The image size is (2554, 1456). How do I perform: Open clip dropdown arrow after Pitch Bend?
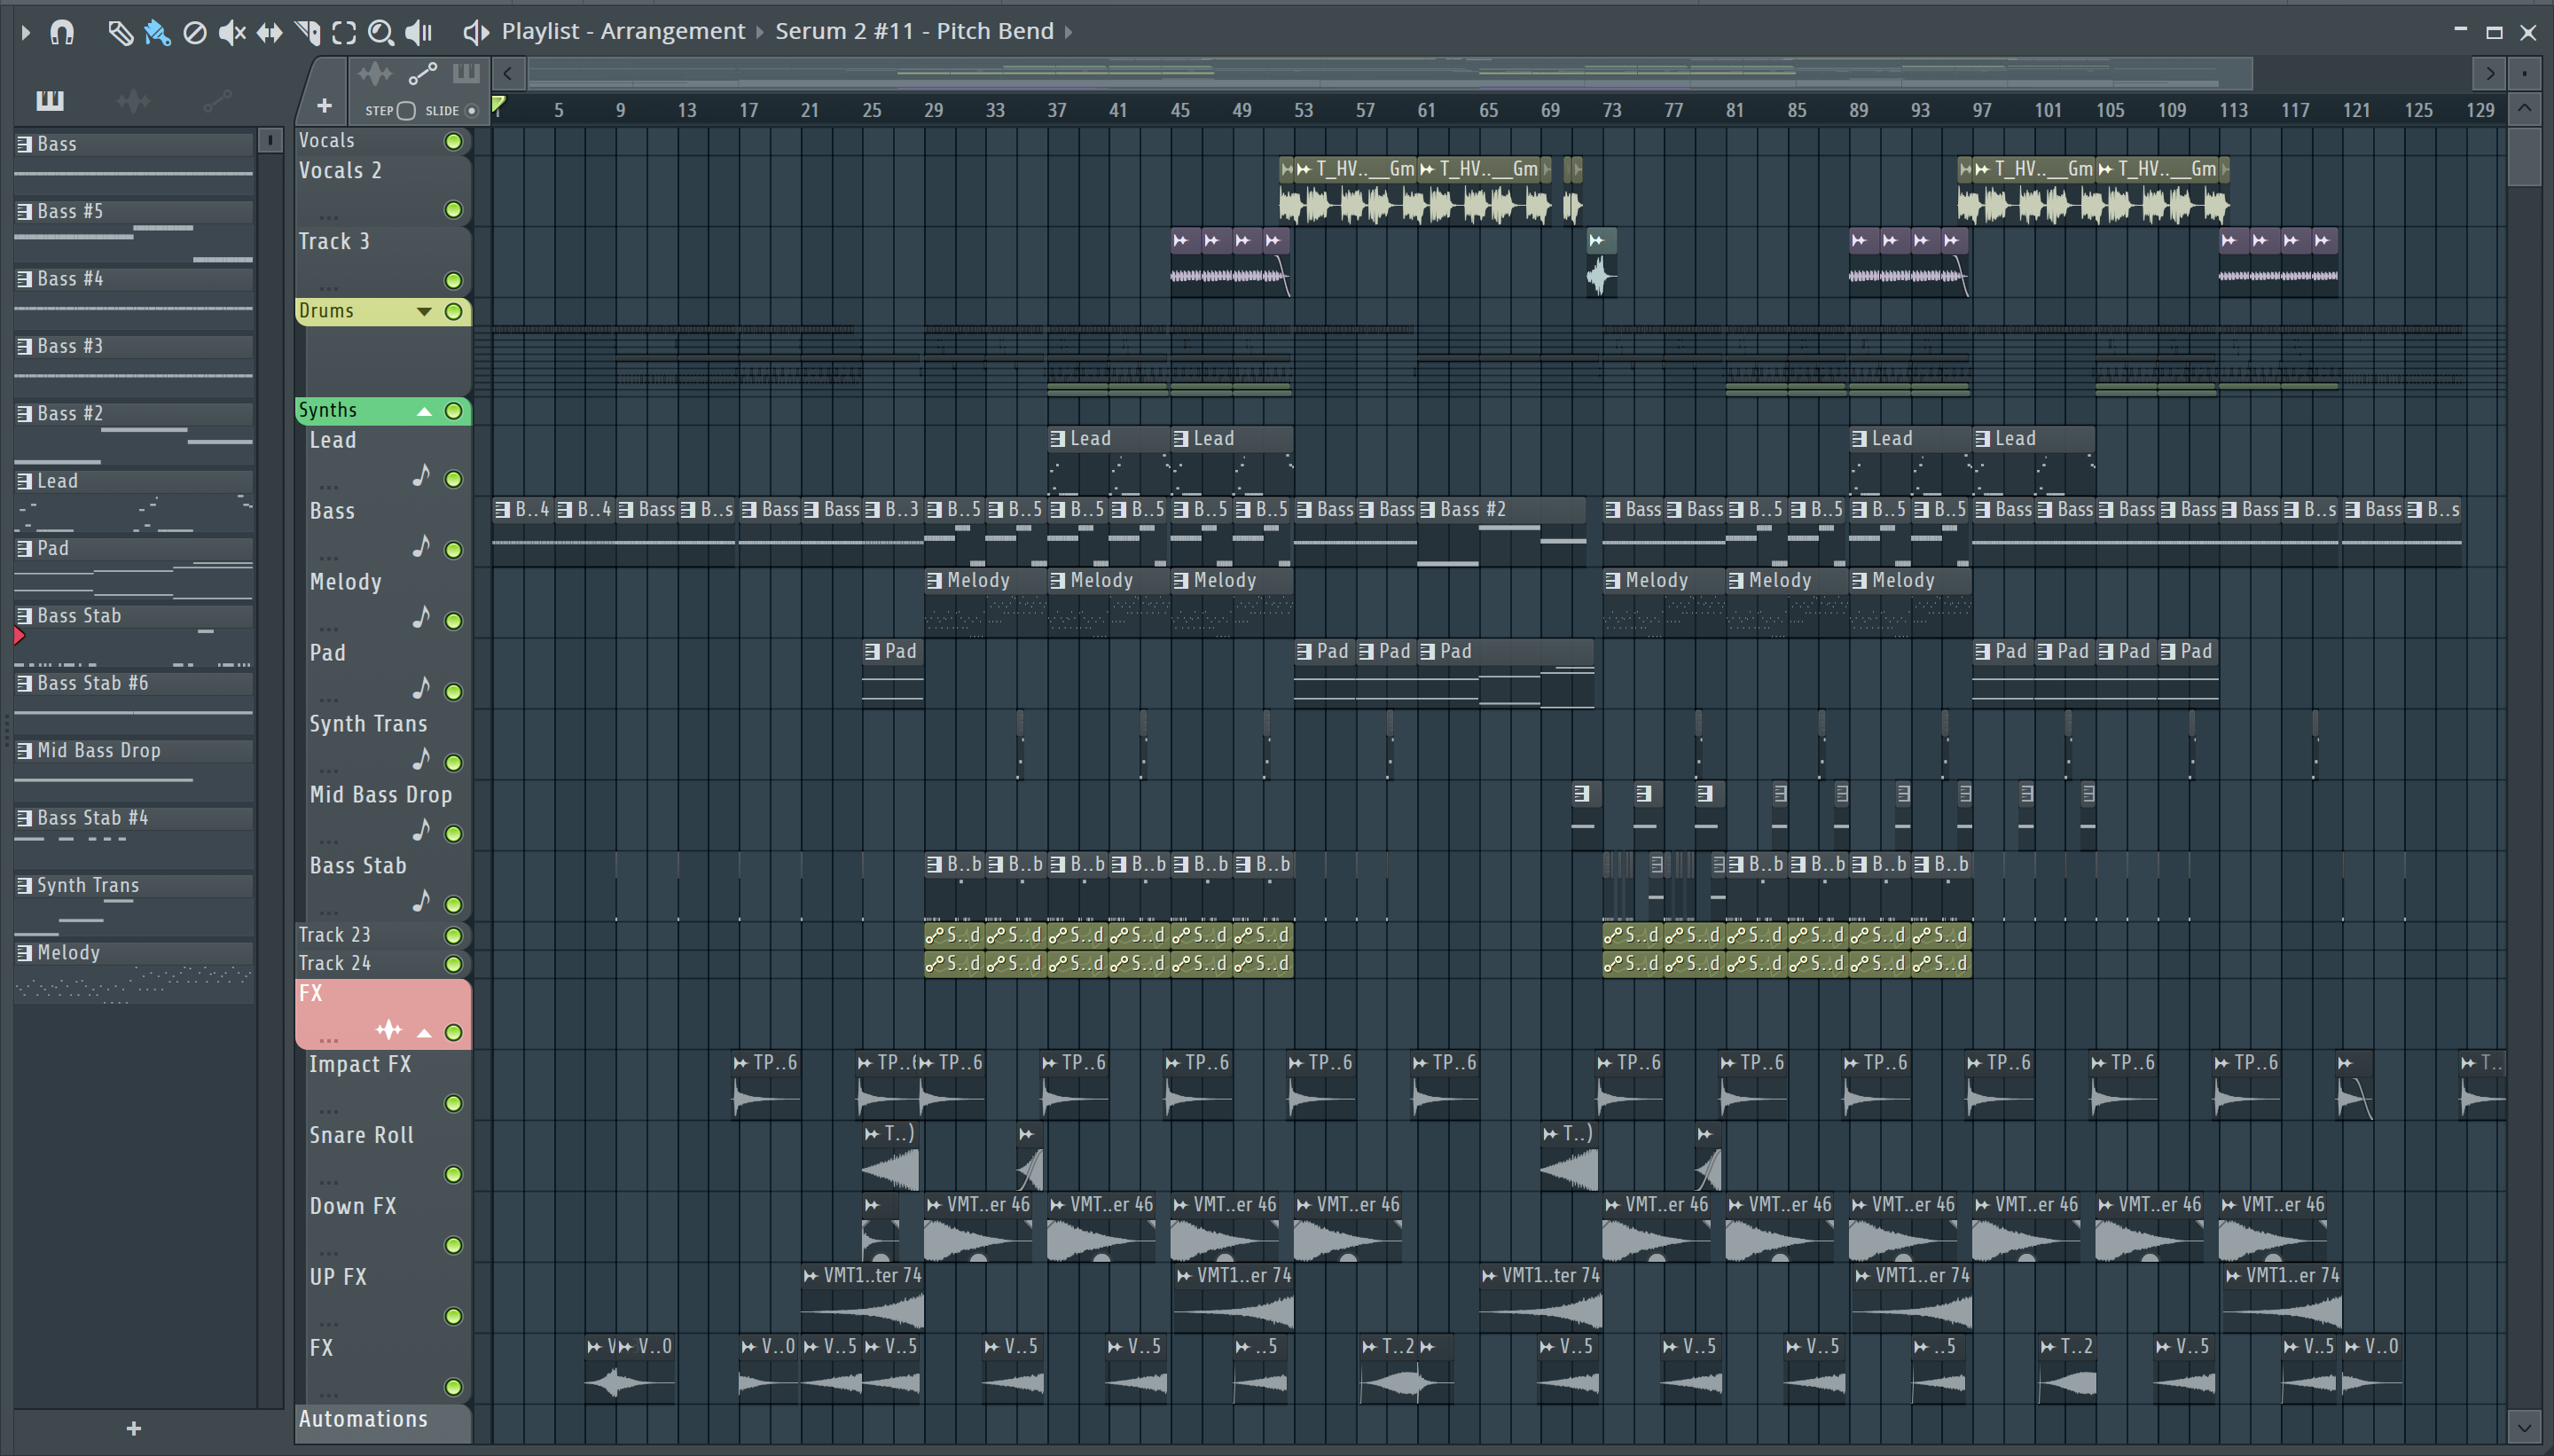(x=1069, y=33)
